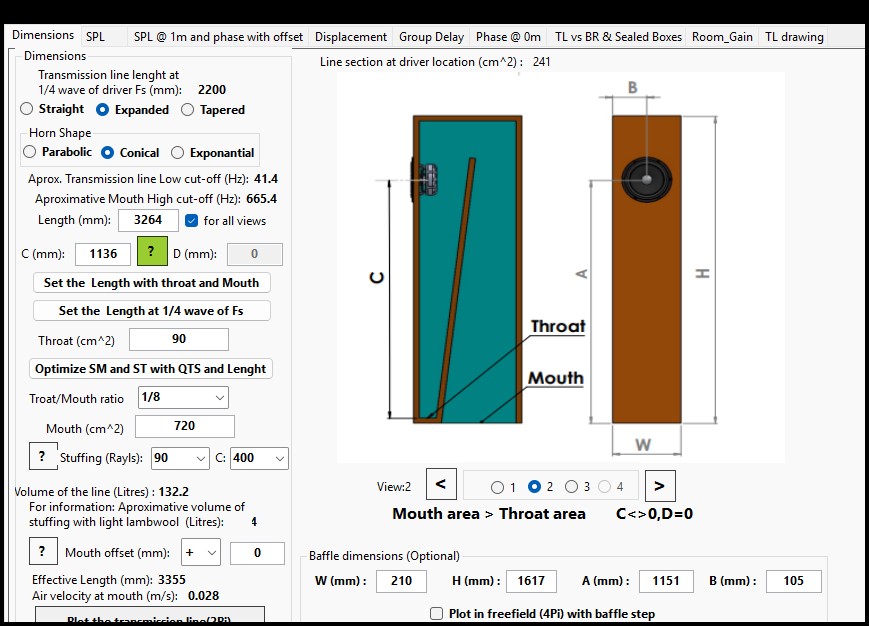Click Optimize SM and ST with QTS button
Image resolution: width=869 pixels, height=626 pixels.
coord(151,368)
